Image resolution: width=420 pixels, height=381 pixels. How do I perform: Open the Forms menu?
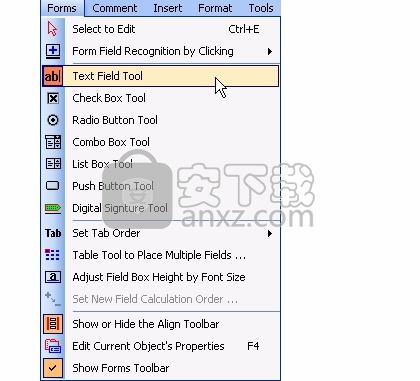pos(62,8)
